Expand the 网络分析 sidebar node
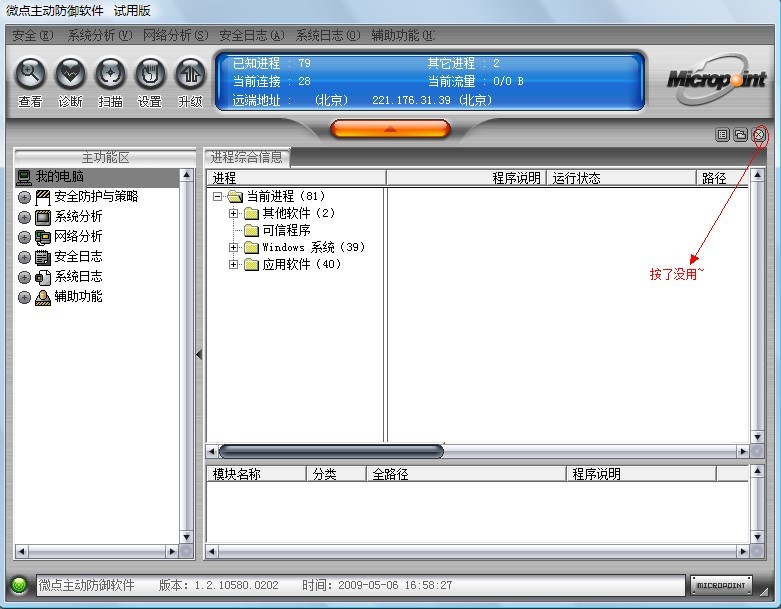 coord(24,237)
